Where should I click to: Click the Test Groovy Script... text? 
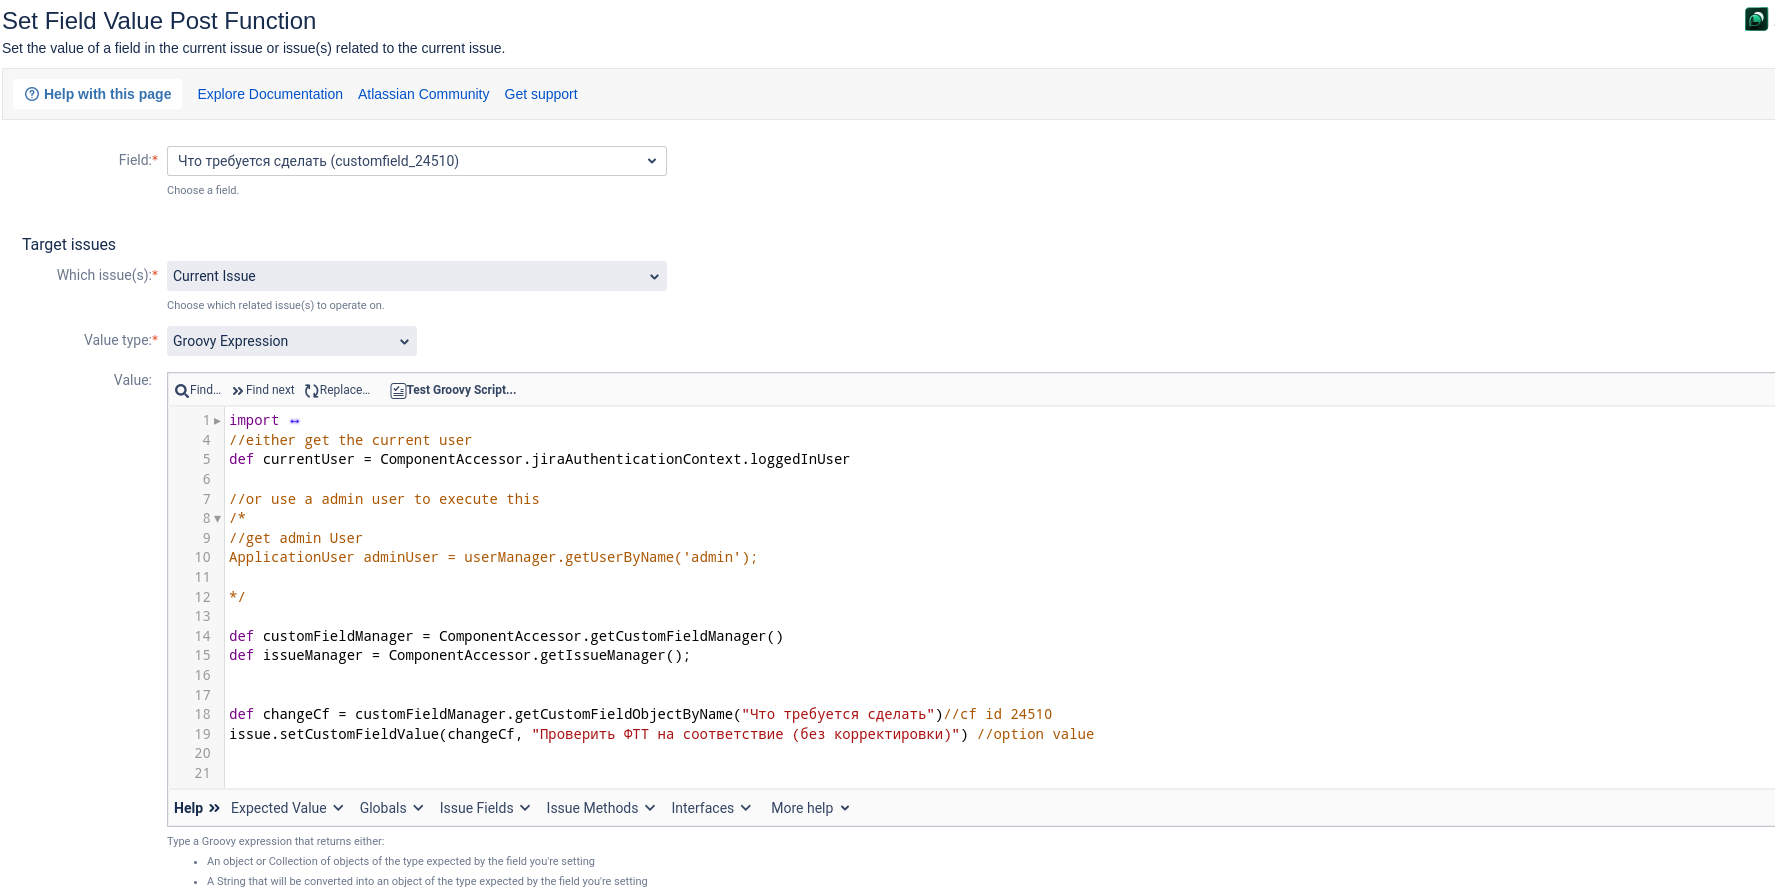(461, 390)
